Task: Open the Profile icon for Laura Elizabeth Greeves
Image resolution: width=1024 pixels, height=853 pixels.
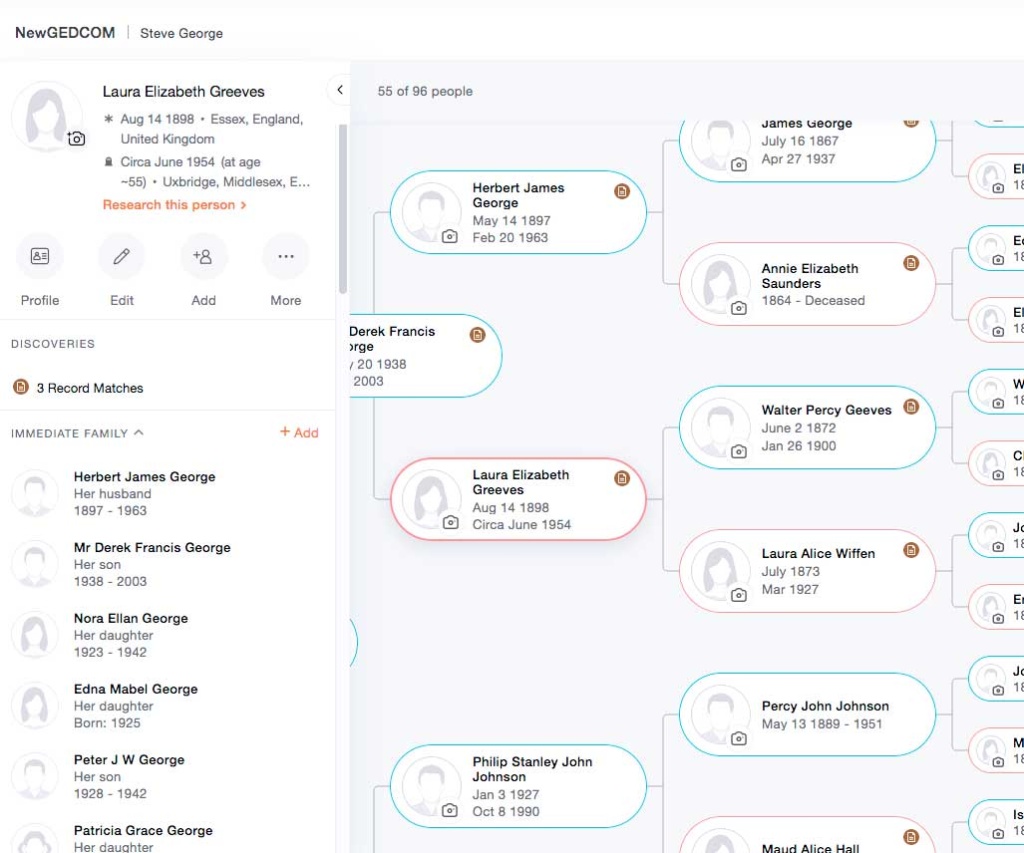Action: tap(39, 256)
